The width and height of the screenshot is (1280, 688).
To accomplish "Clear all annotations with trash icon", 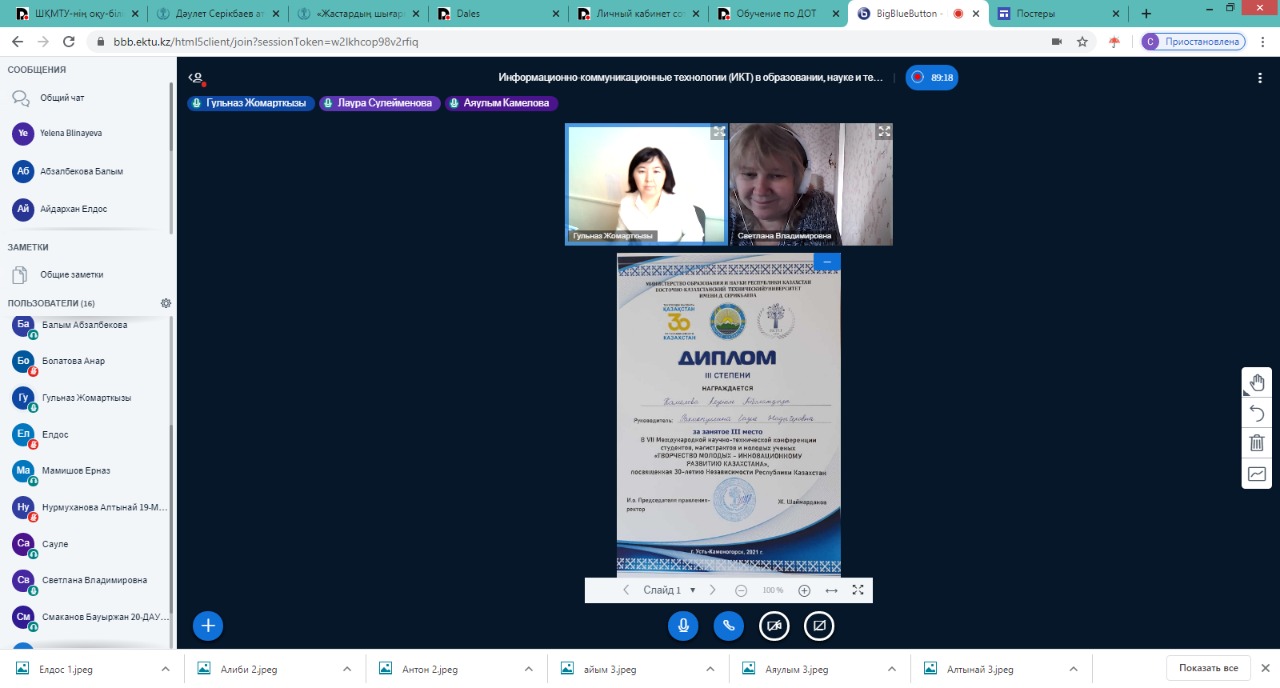I will pos(1257,443).
